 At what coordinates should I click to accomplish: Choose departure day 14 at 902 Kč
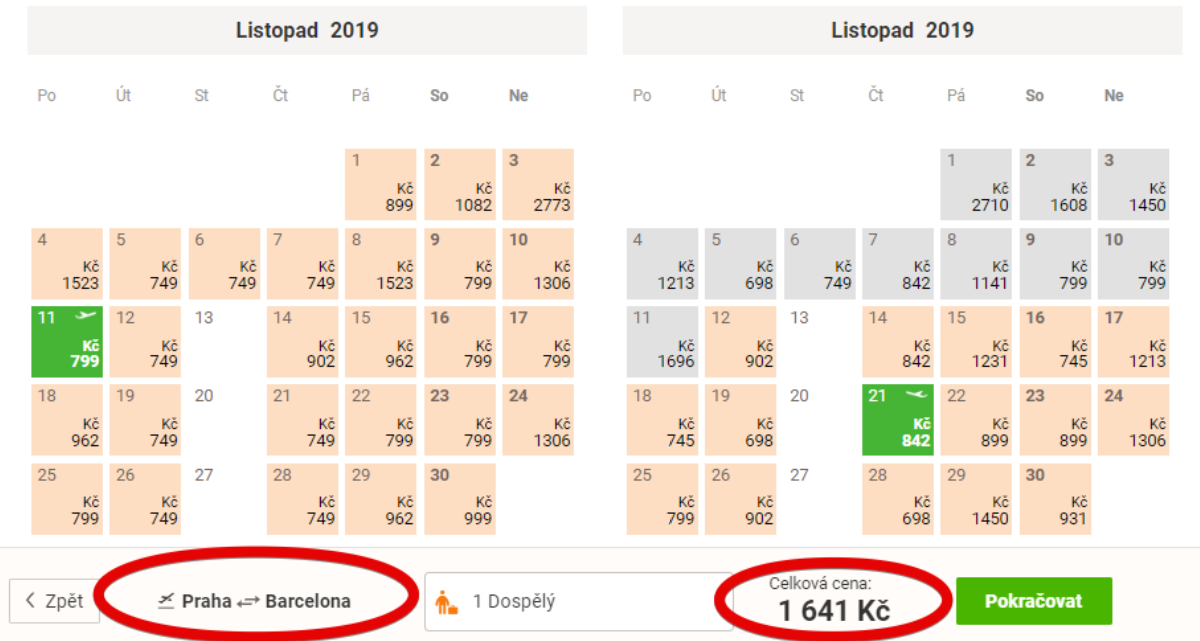pyautogui.click(x=302, y=342)
